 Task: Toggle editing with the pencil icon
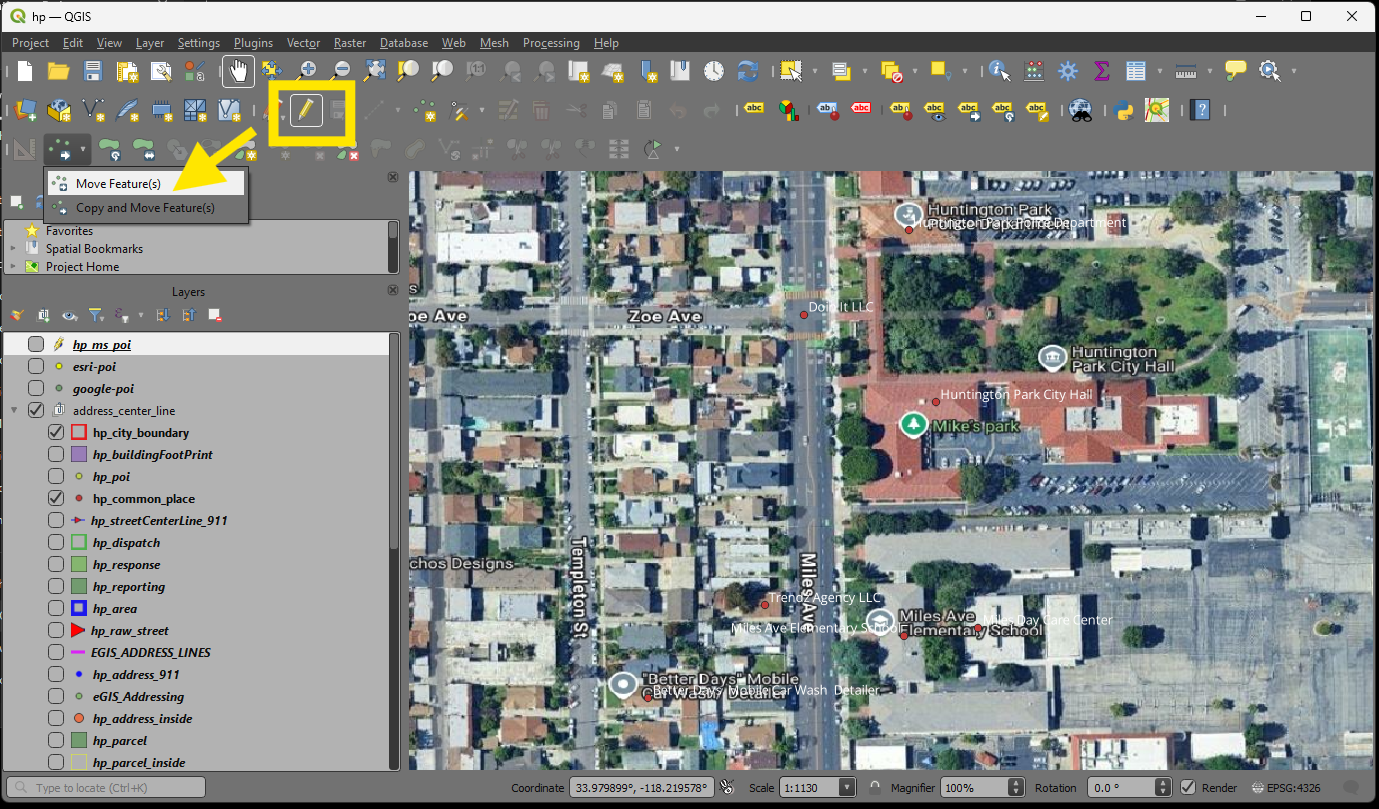coord(306,110)
